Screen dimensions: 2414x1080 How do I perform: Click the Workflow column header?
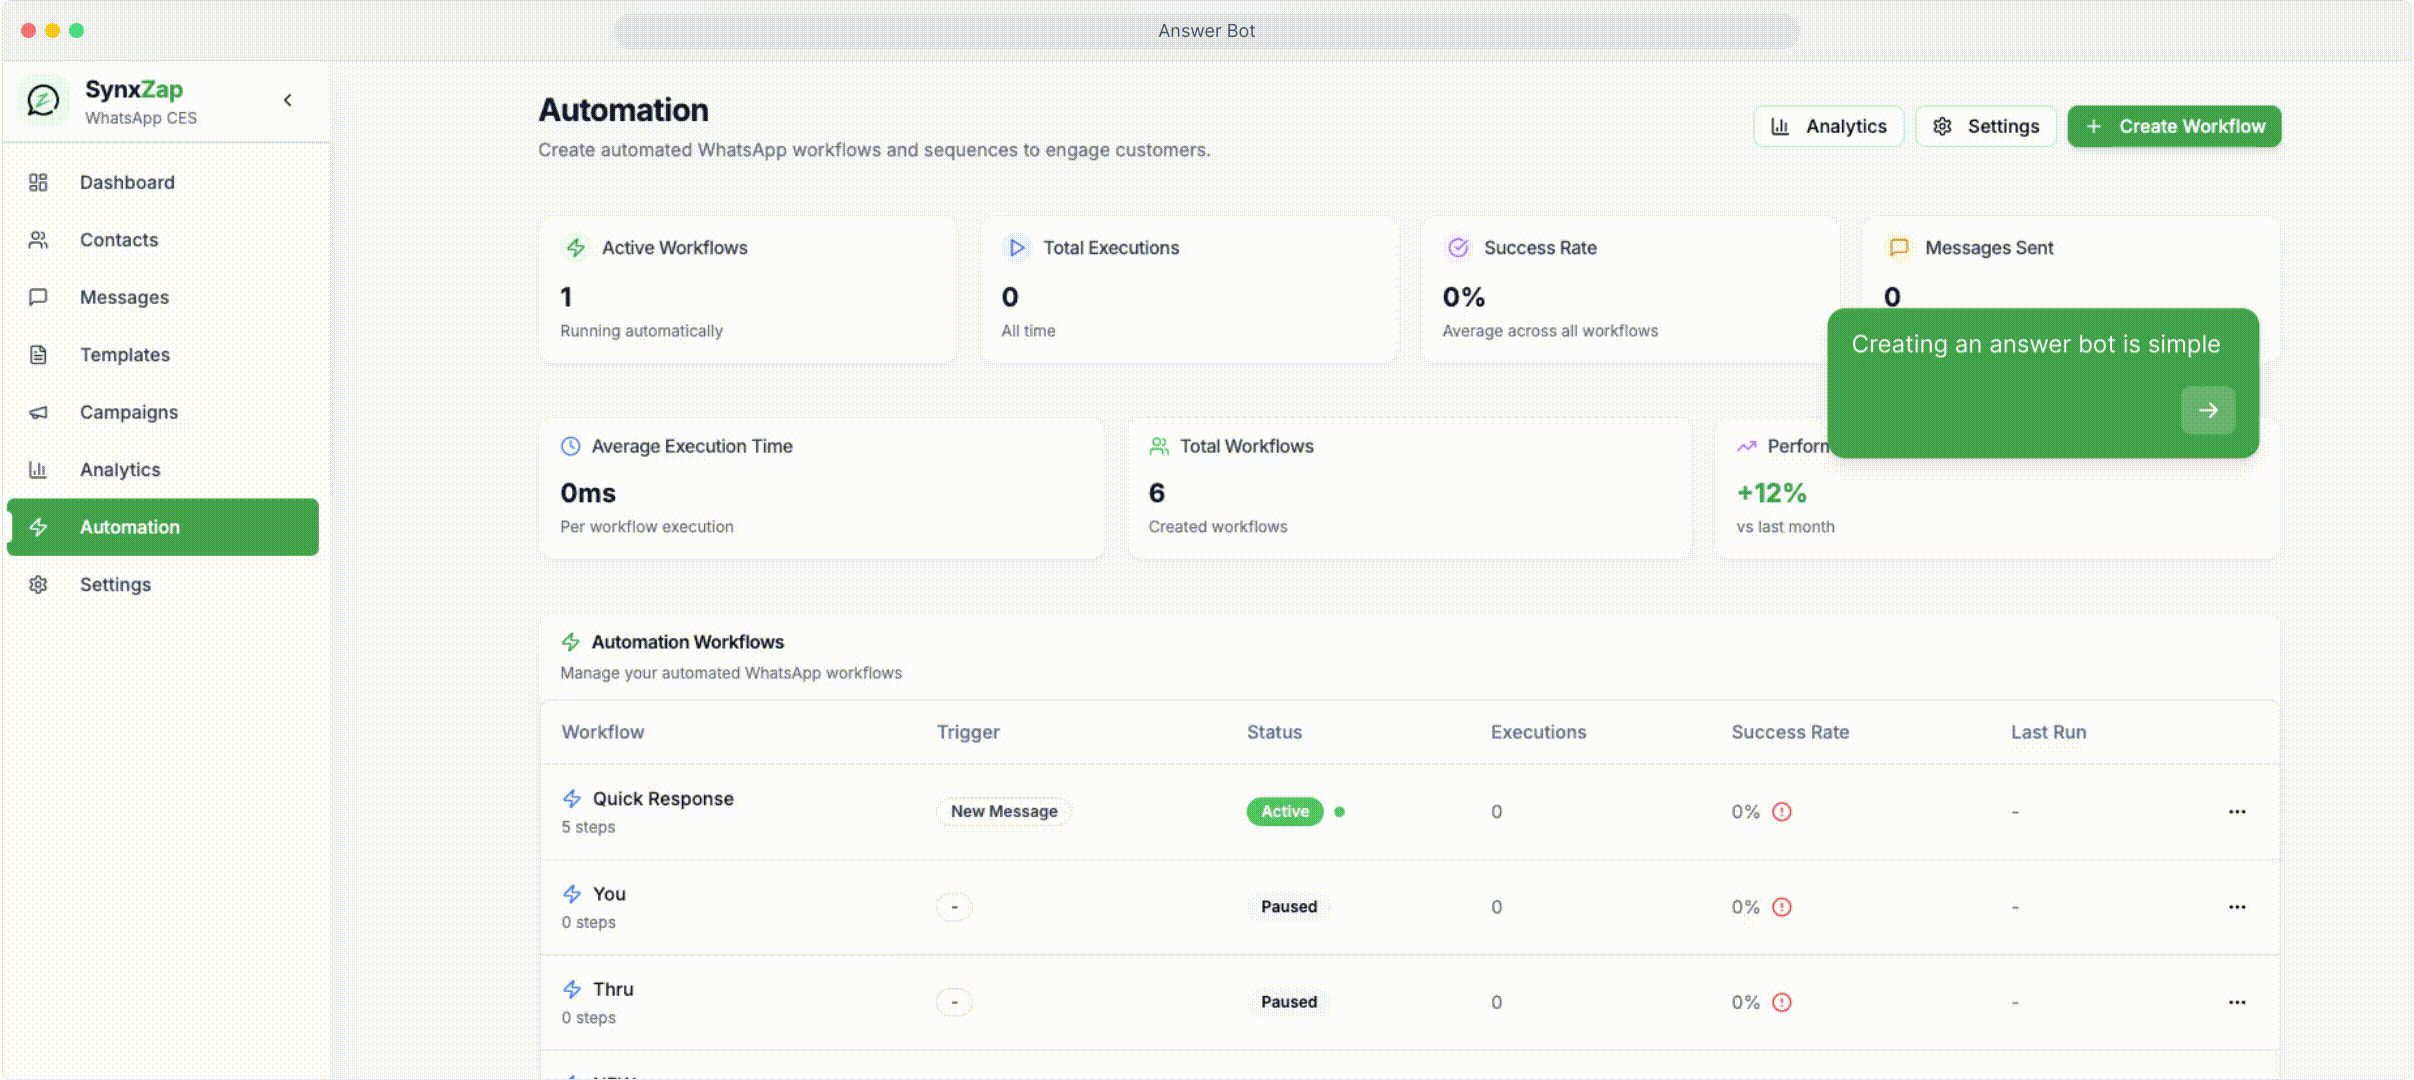click(x=603, y=732)
